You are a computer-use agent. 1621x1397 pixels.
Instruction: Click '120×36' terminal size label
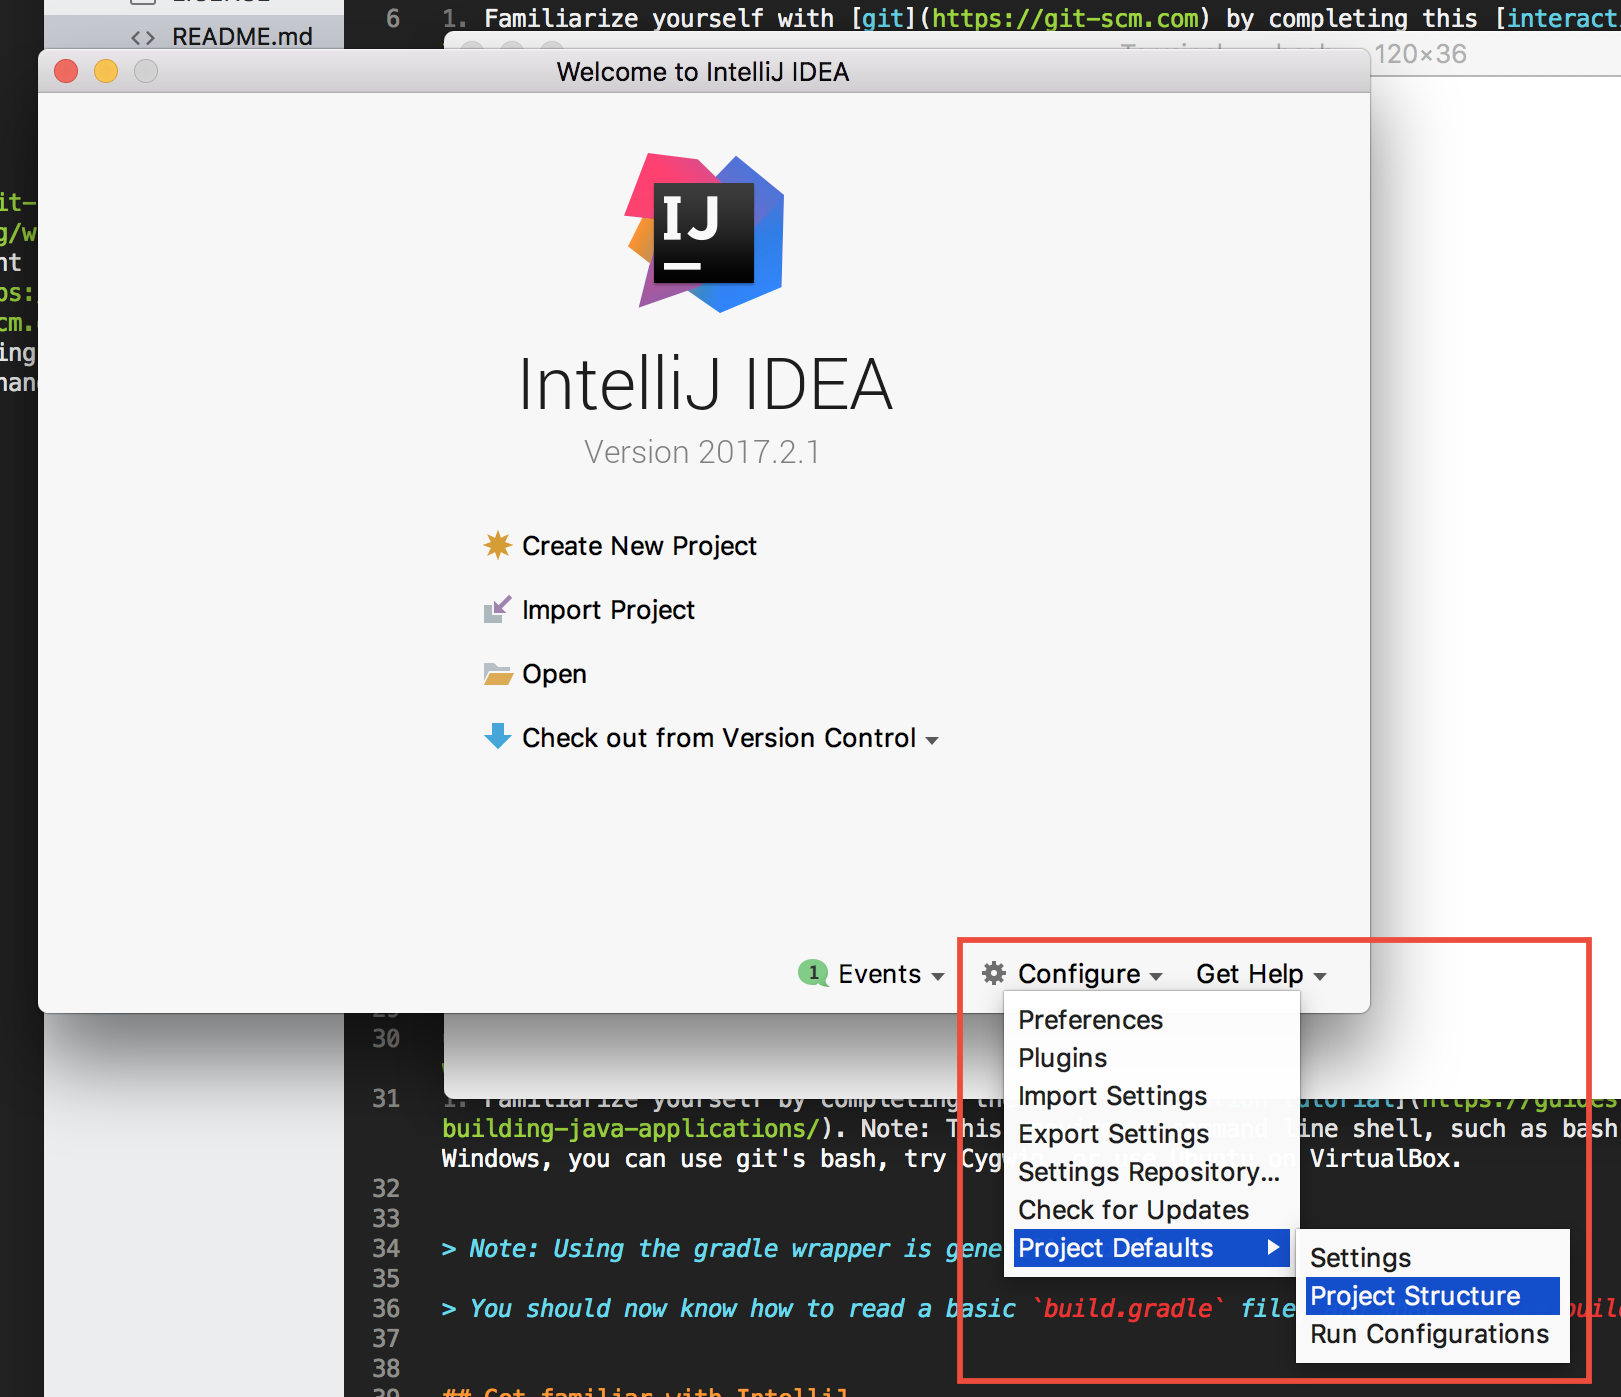click(1420, 54)
